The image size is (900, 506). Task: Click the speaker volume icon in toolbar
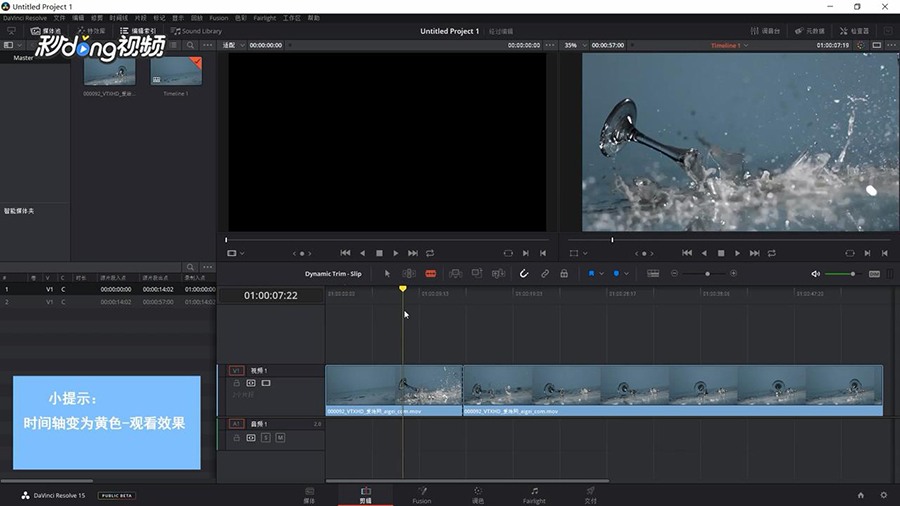[x=815, y=273]
